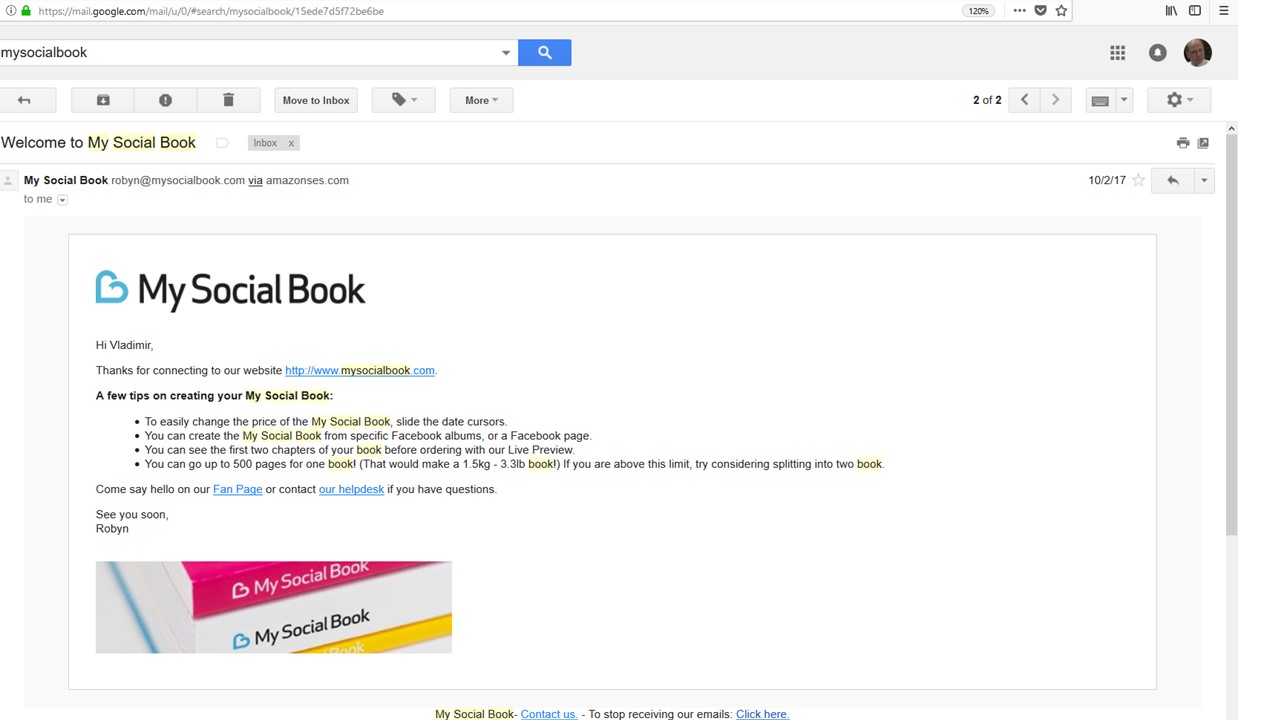Click in the mysocialbook search field
1280x720 pixels.
point(250,53)
